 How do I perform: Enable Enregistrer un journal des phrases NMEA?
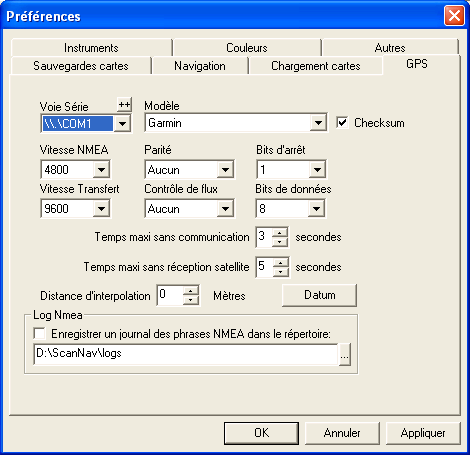pos(39,333)
